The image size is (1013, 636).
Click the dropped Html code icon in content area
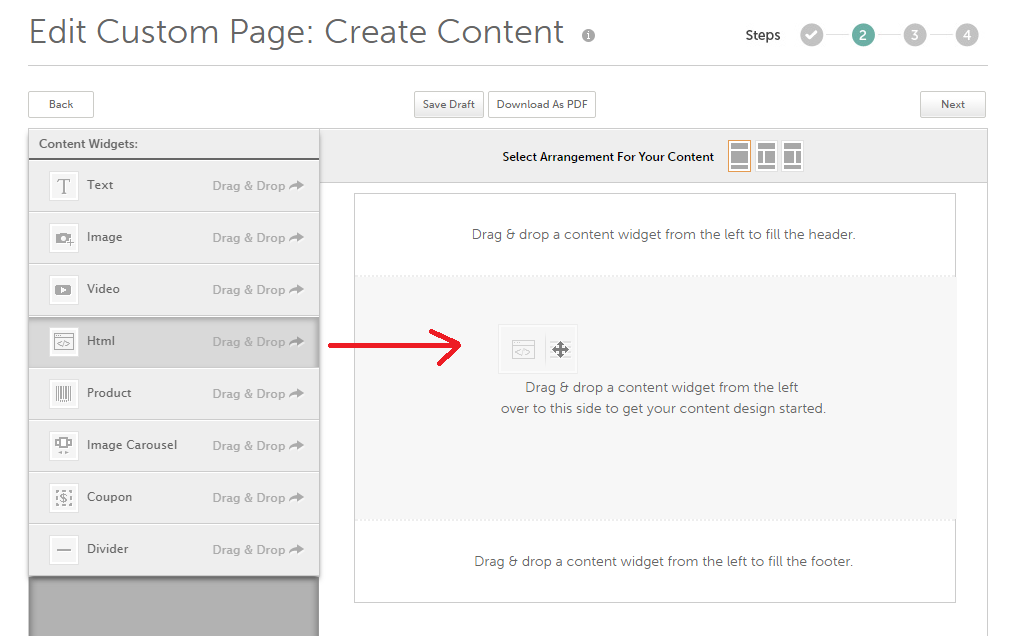pyautogui.click(x=523, y=350)
